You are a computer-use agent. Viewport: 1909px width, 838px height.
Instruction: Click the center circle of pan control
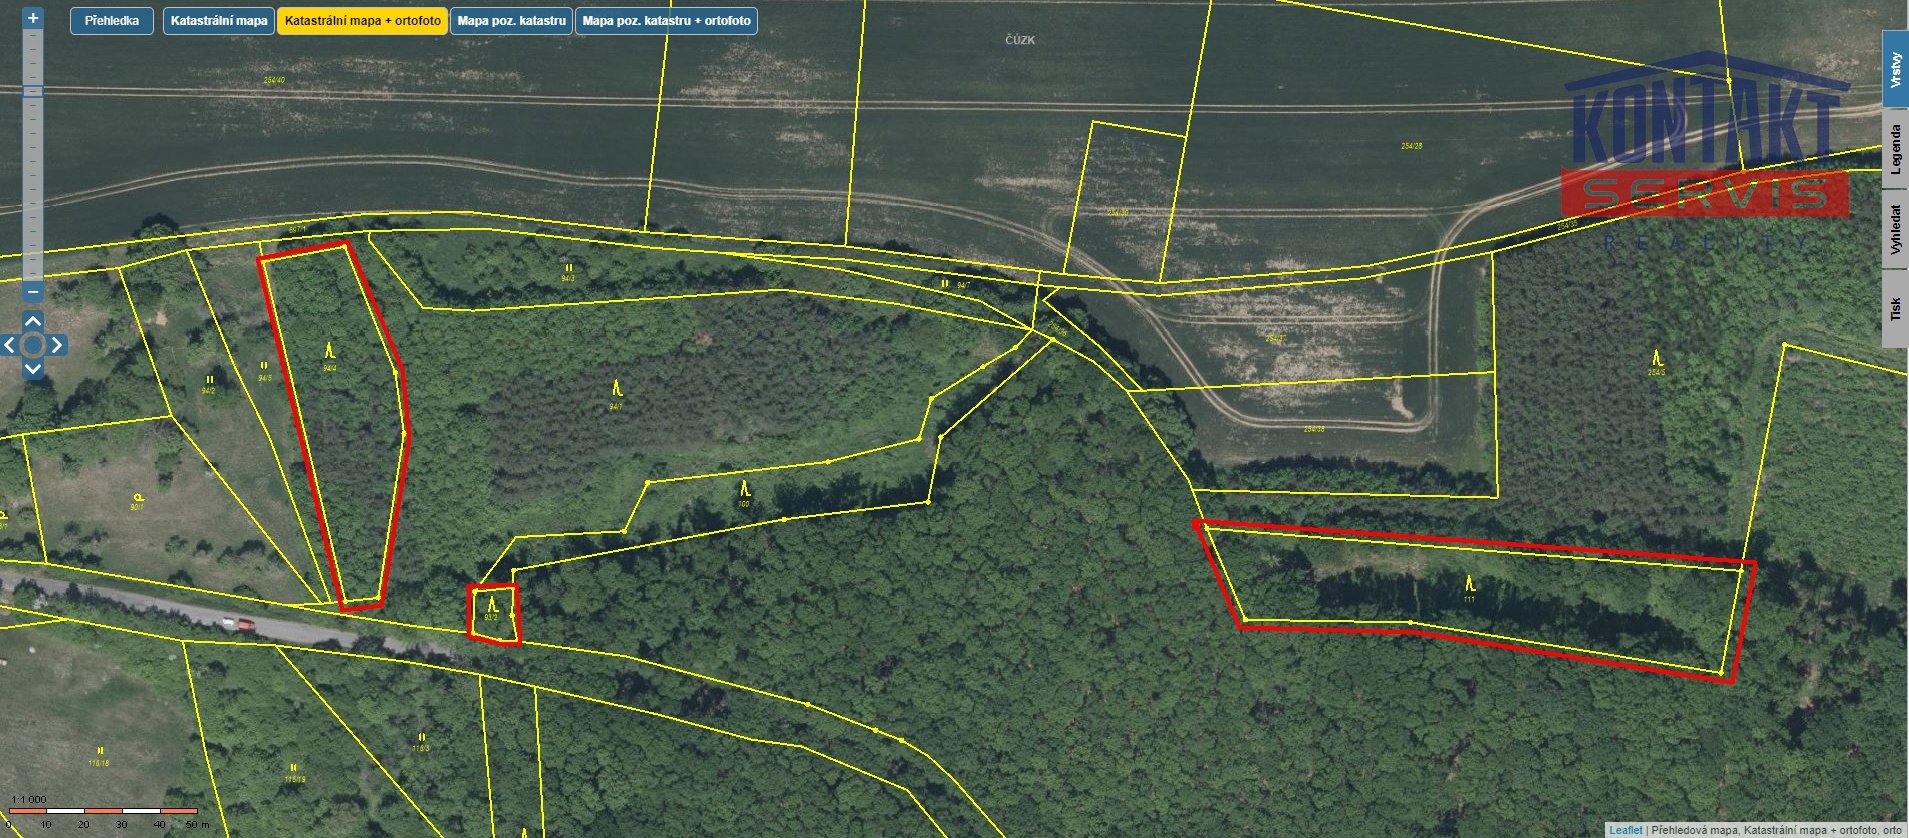[x=33, y=345]
